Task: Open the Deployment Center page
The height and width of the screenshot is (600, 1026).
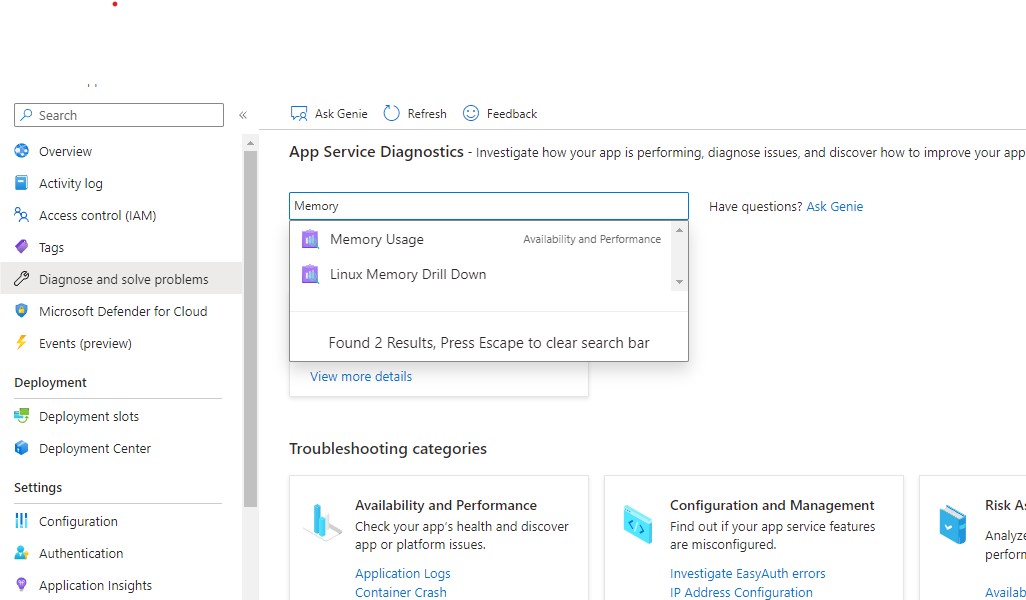Action: (x=94, y=448)
